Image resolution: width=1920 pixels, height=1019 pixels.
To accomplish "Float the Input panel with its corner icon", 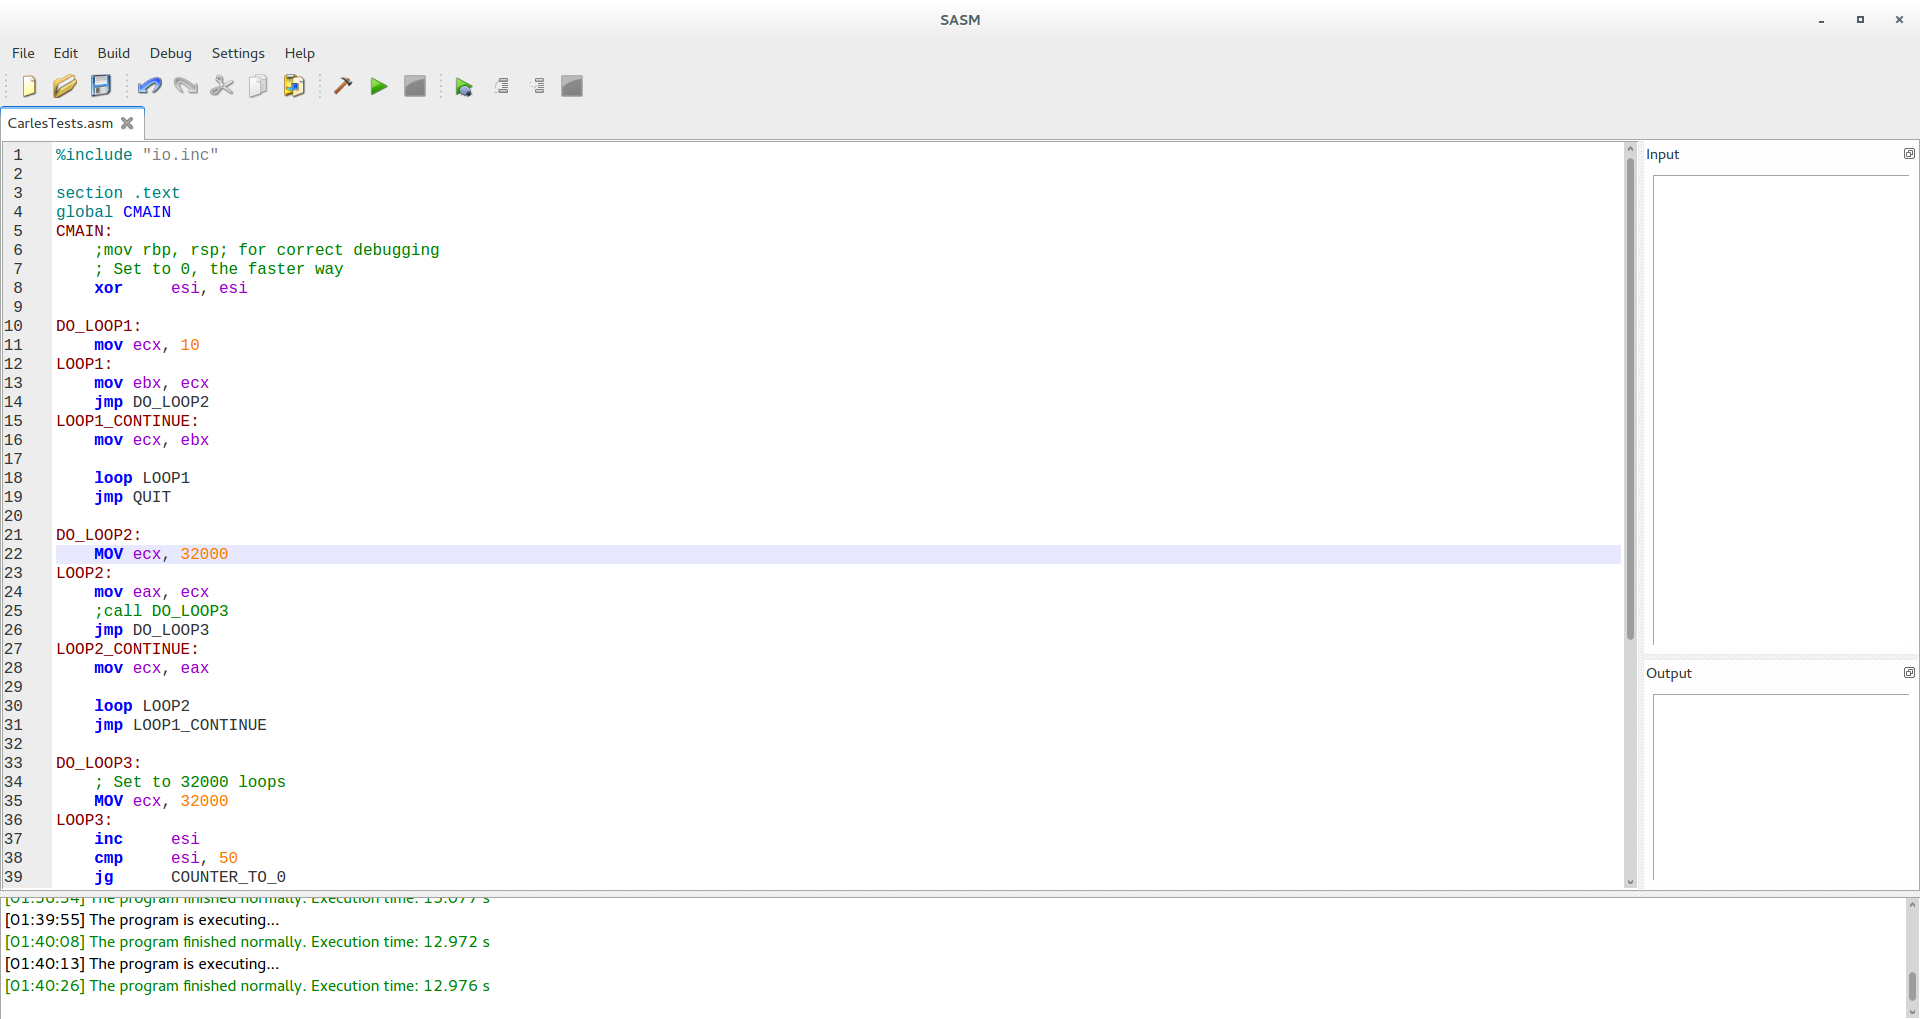I will coord(1909,154).
